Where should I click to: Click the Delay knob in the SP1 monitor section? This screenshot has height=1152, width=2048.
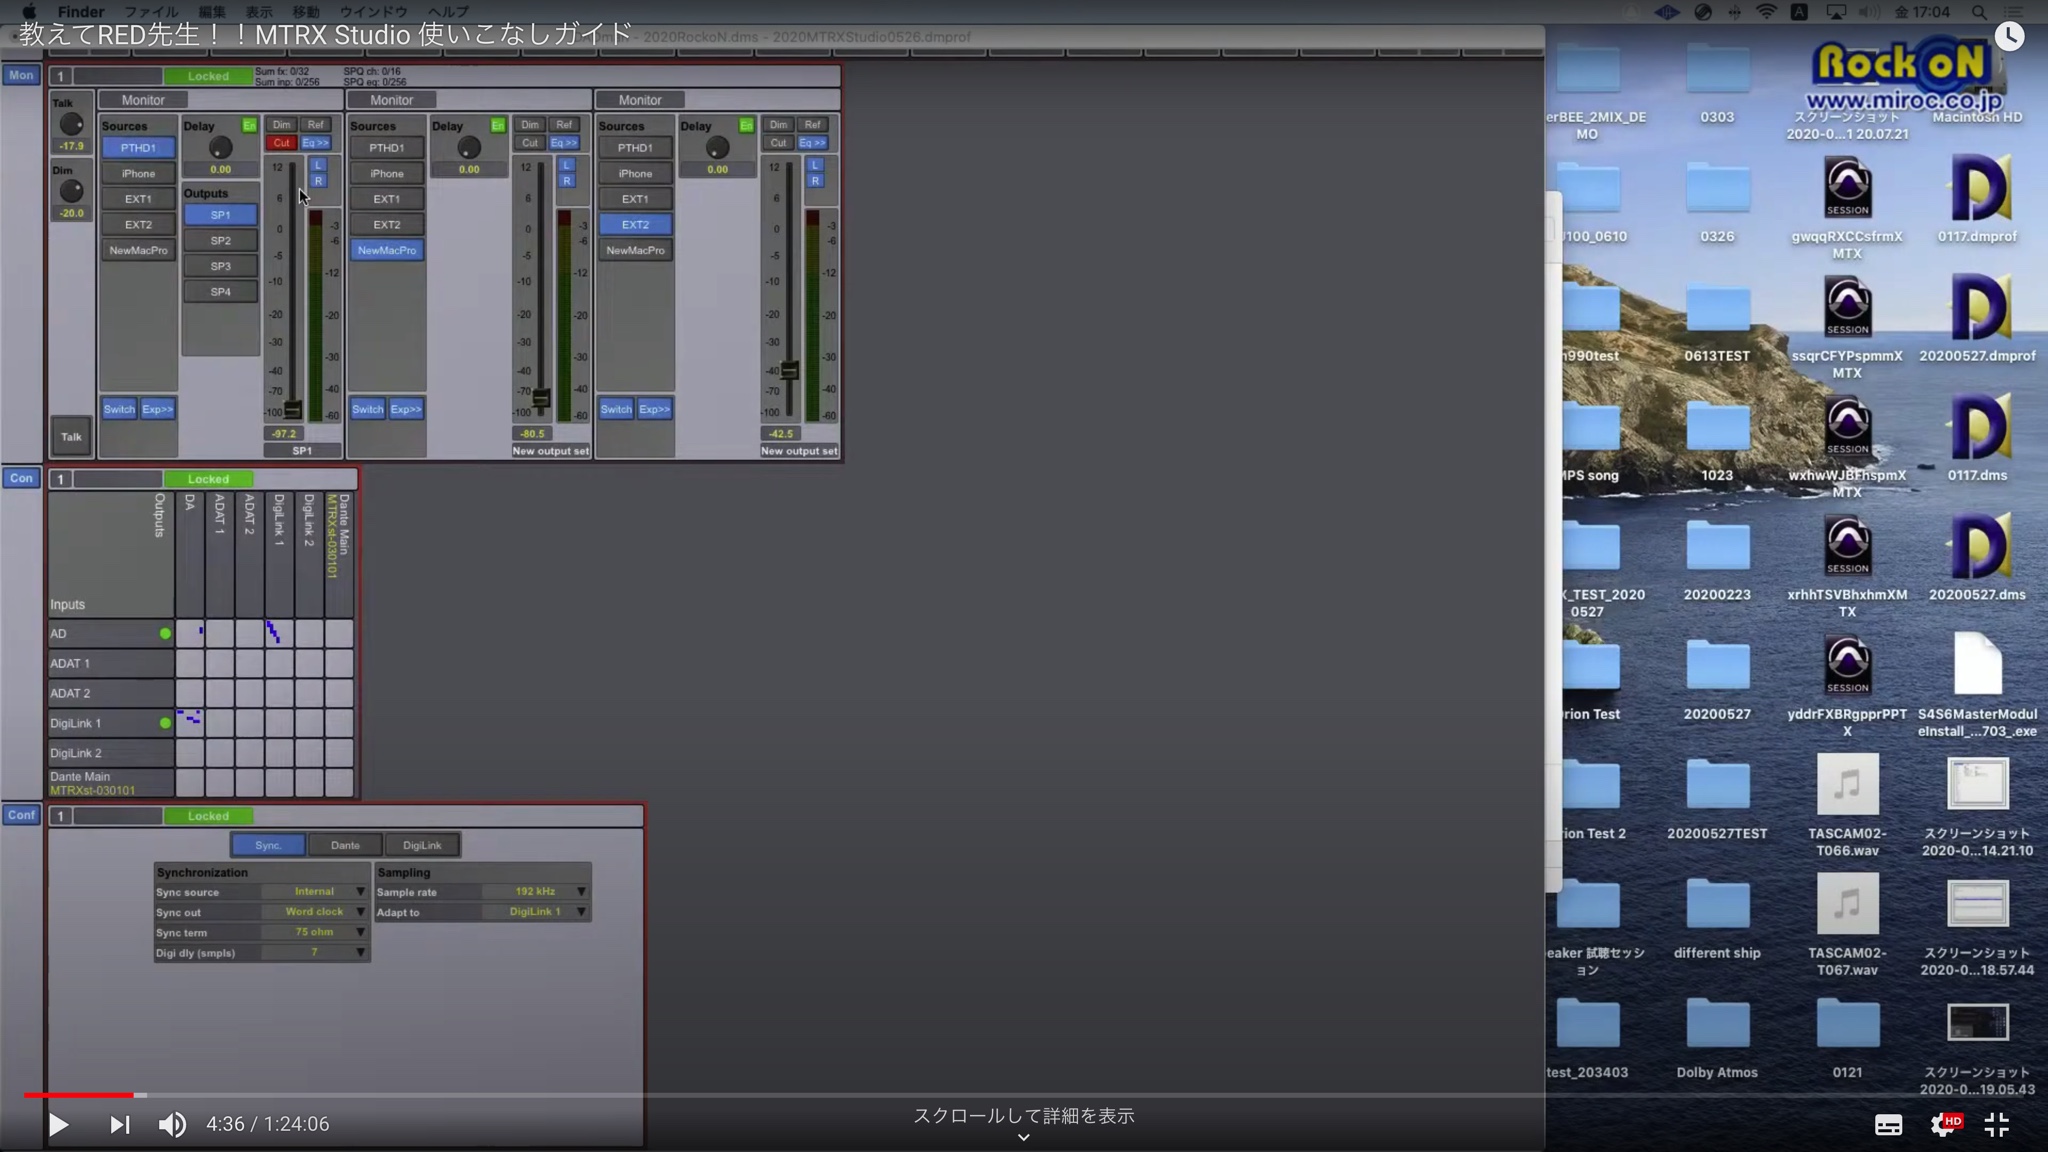pyautogui.click(x=220, y=148)
